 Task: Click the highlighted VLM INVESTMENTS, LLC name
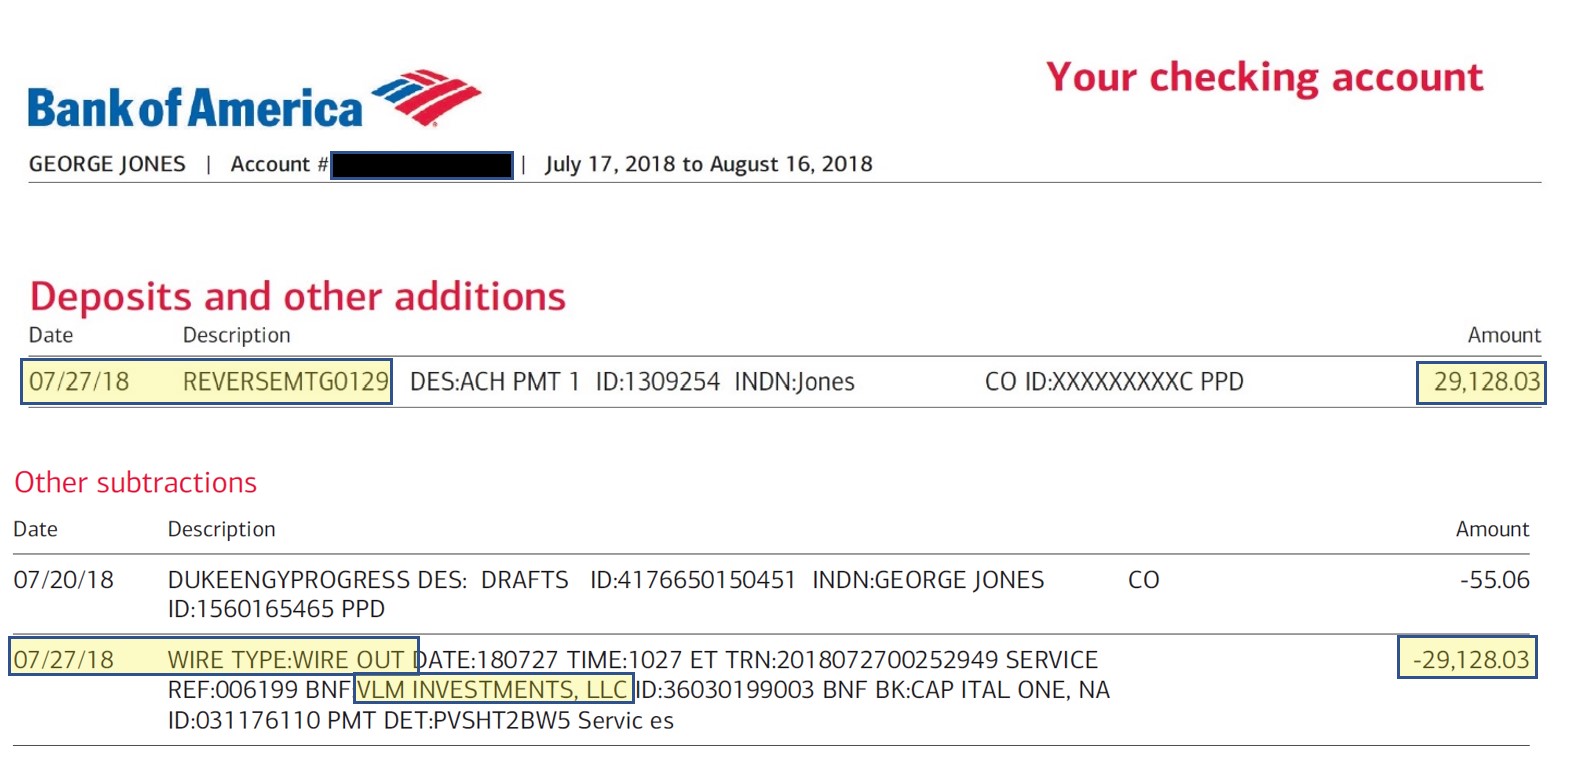click(x=494, y=690)
